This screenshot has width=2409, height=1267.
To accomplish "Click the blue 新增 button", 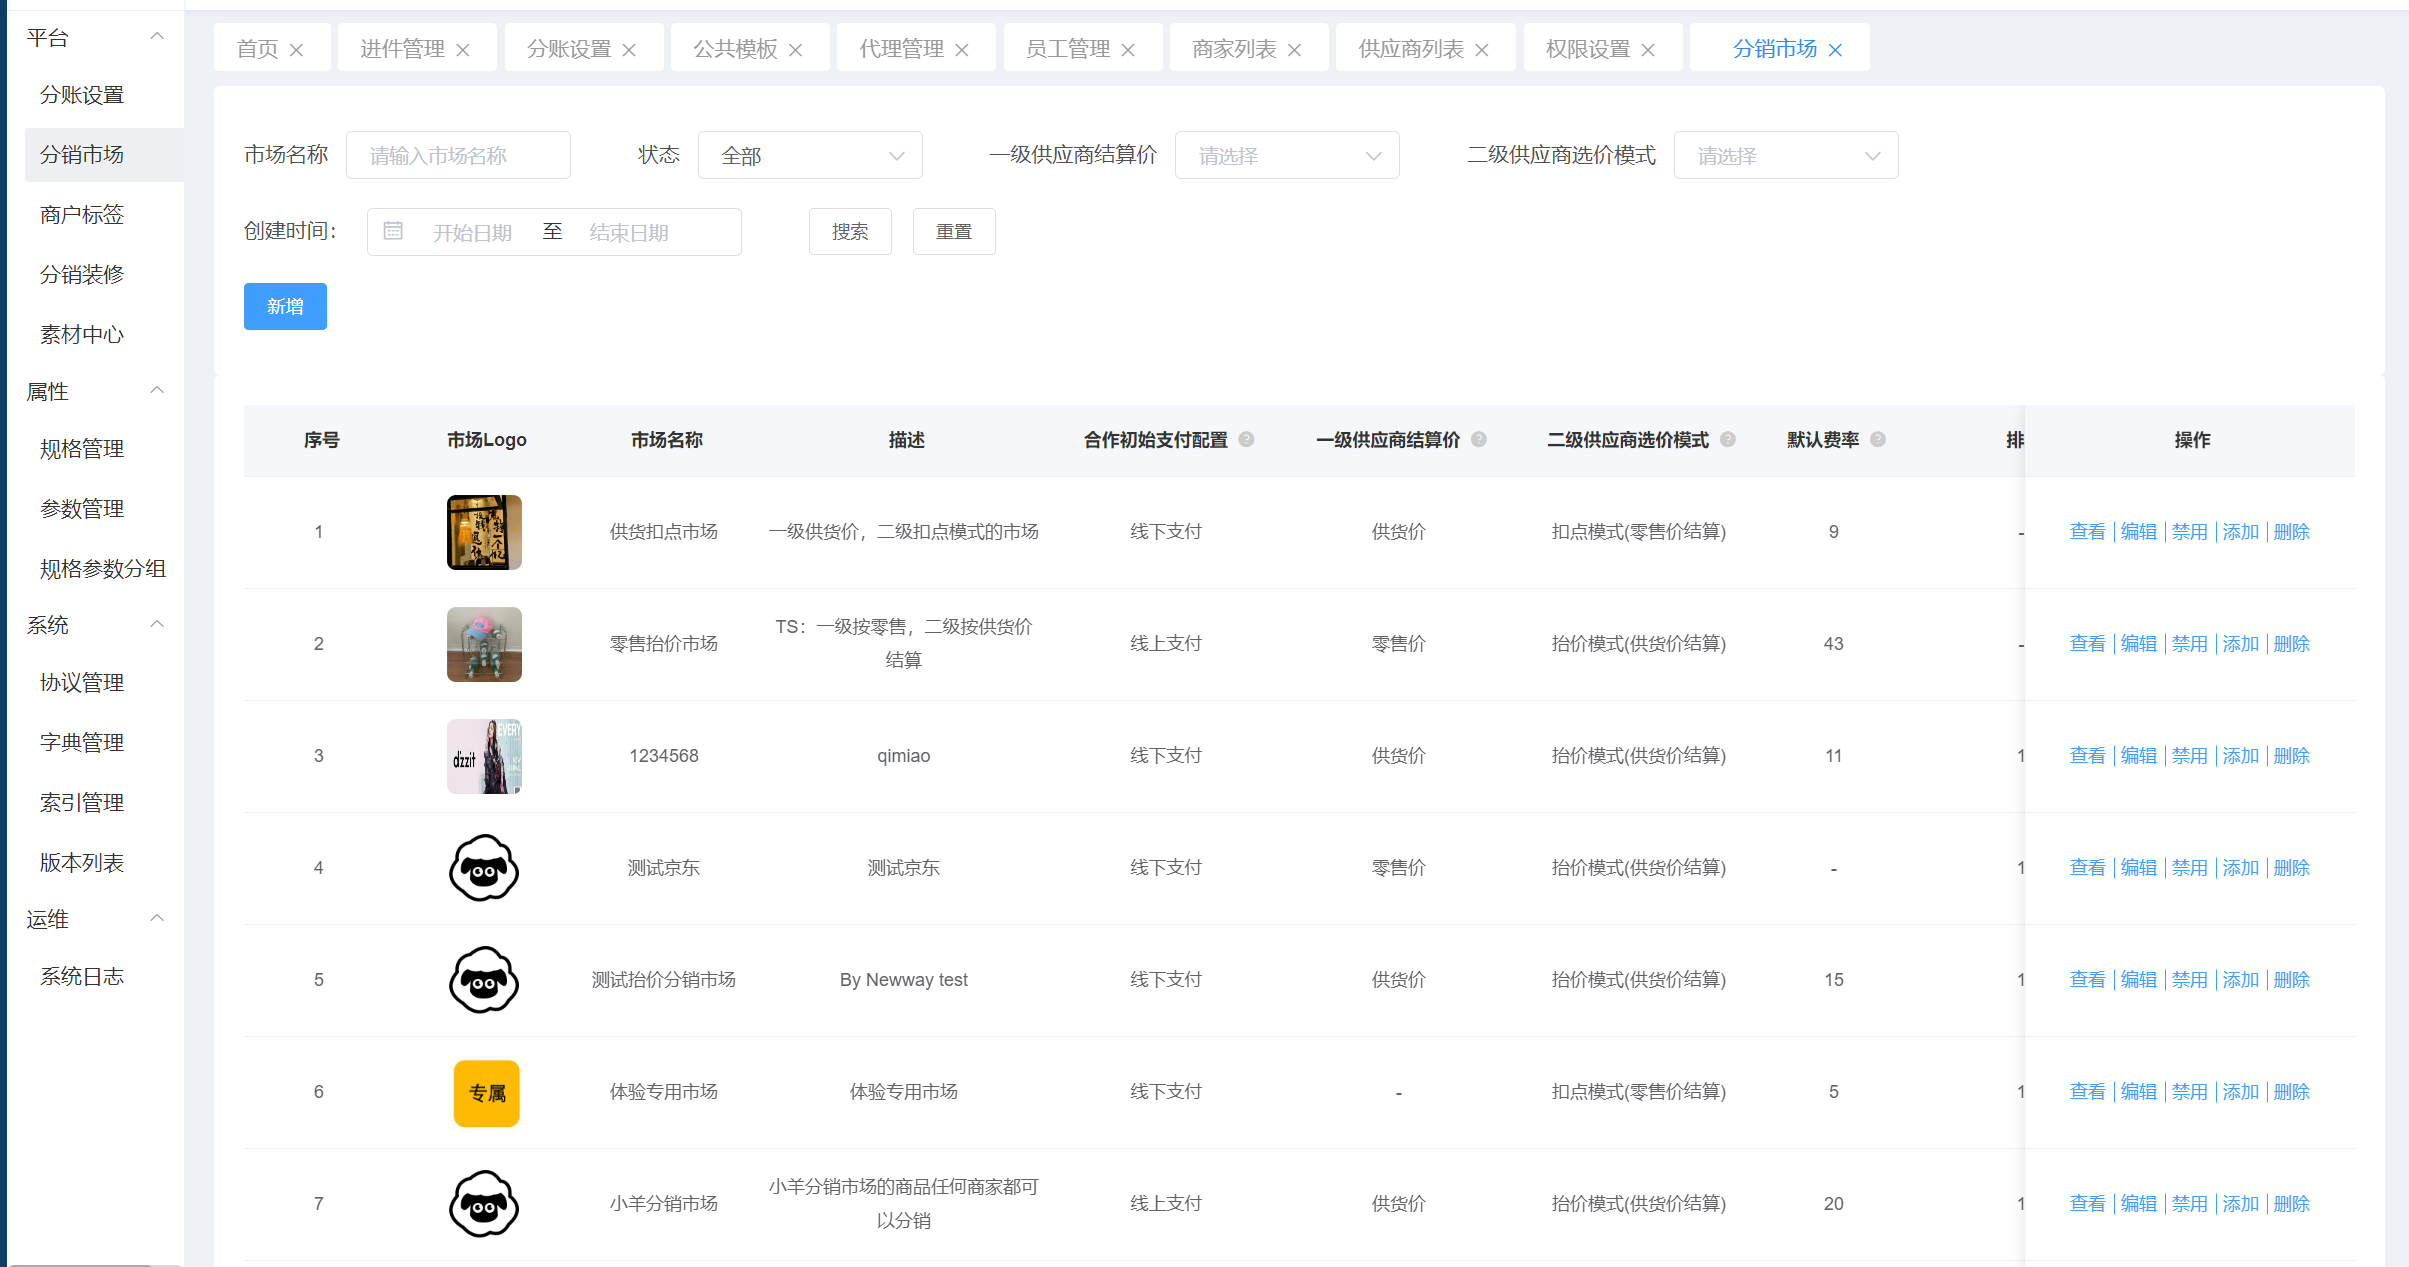I will point(285,306).
